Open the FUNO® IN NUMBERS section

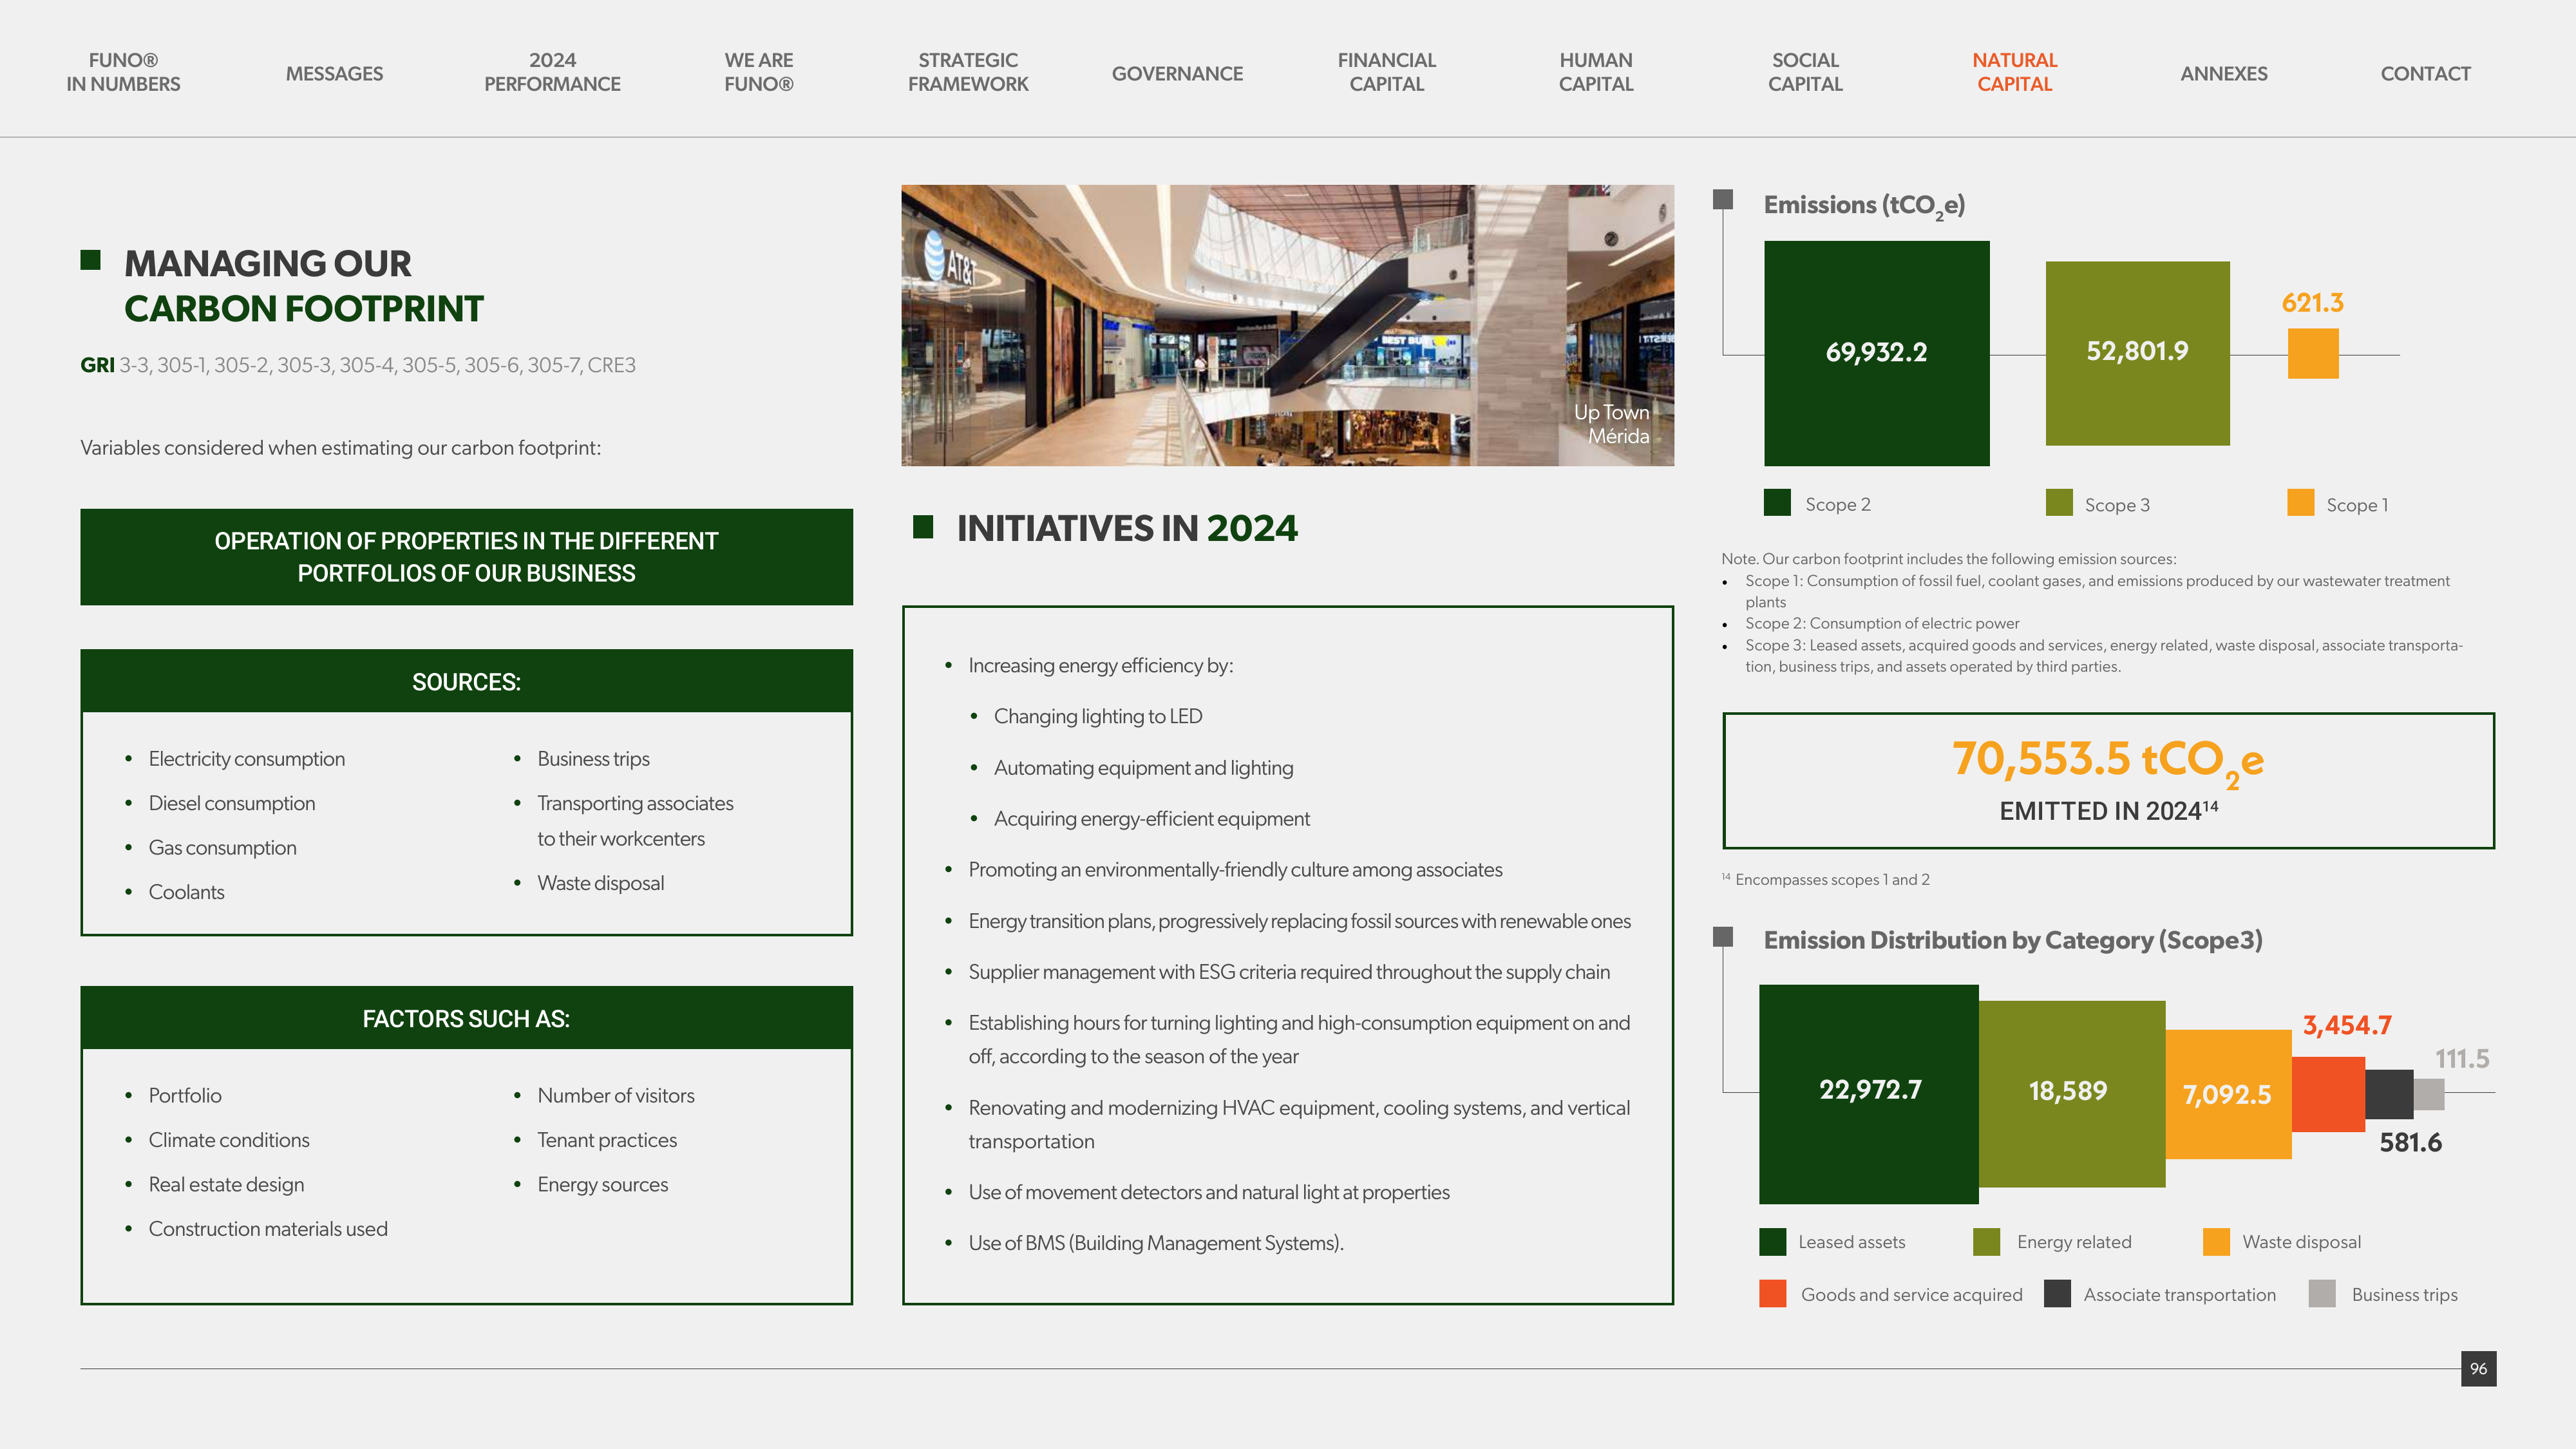pyautogui.click(x=123, y=72)
